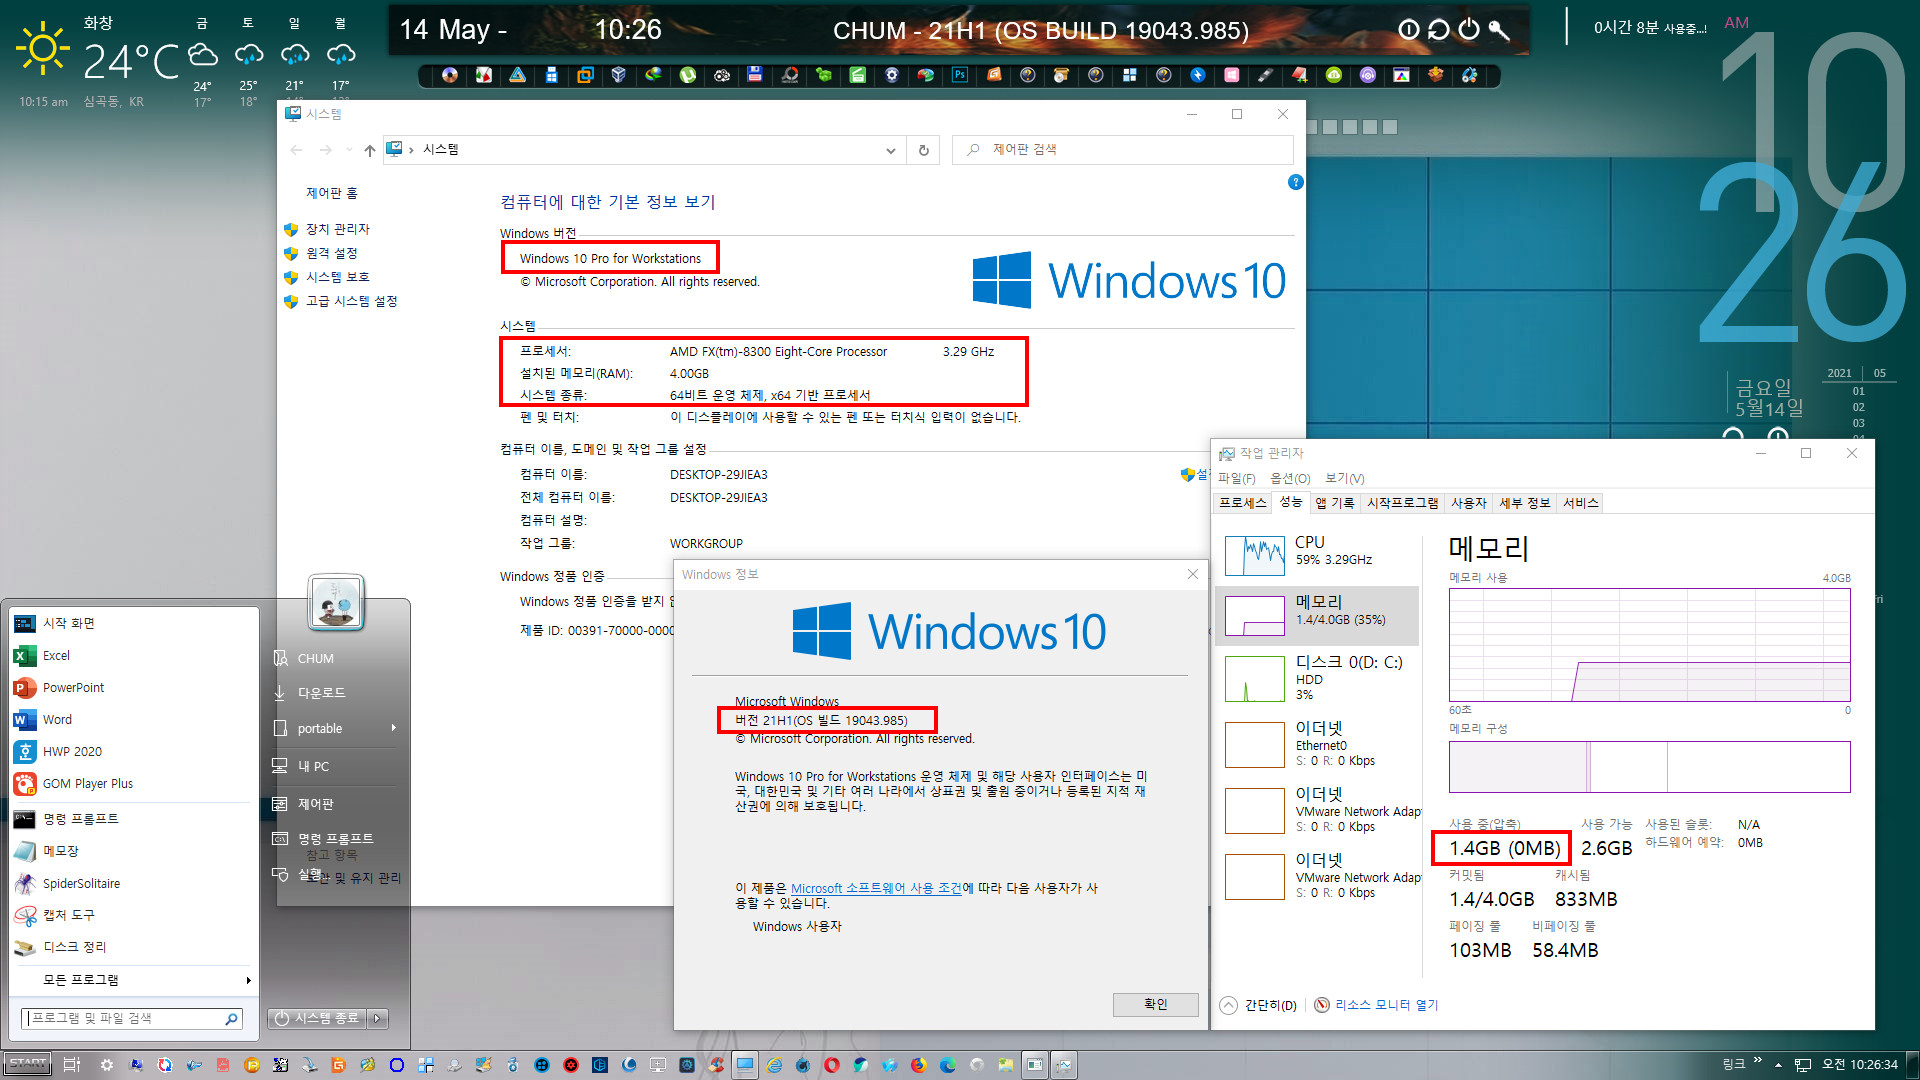
Task: Click the restart arrow icon in top bar
Action: click(x=1438, y=30)
